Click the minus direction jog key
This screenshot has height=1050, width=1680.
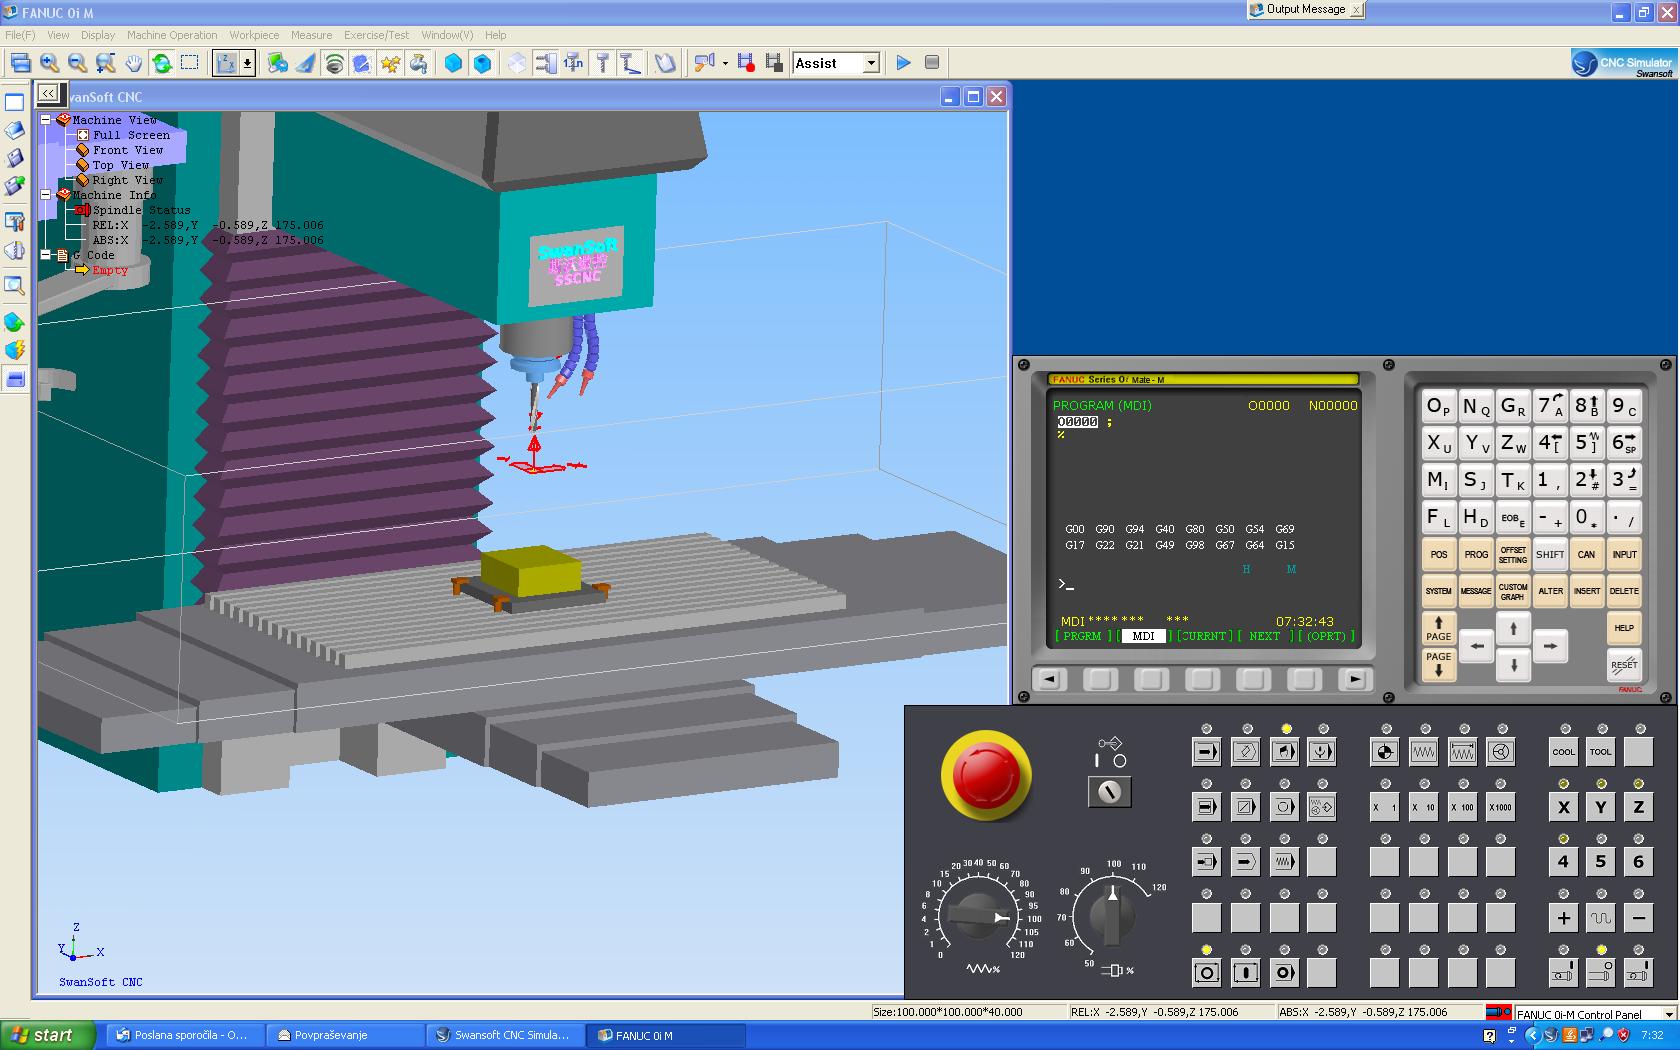click(x=1638, y=917)
